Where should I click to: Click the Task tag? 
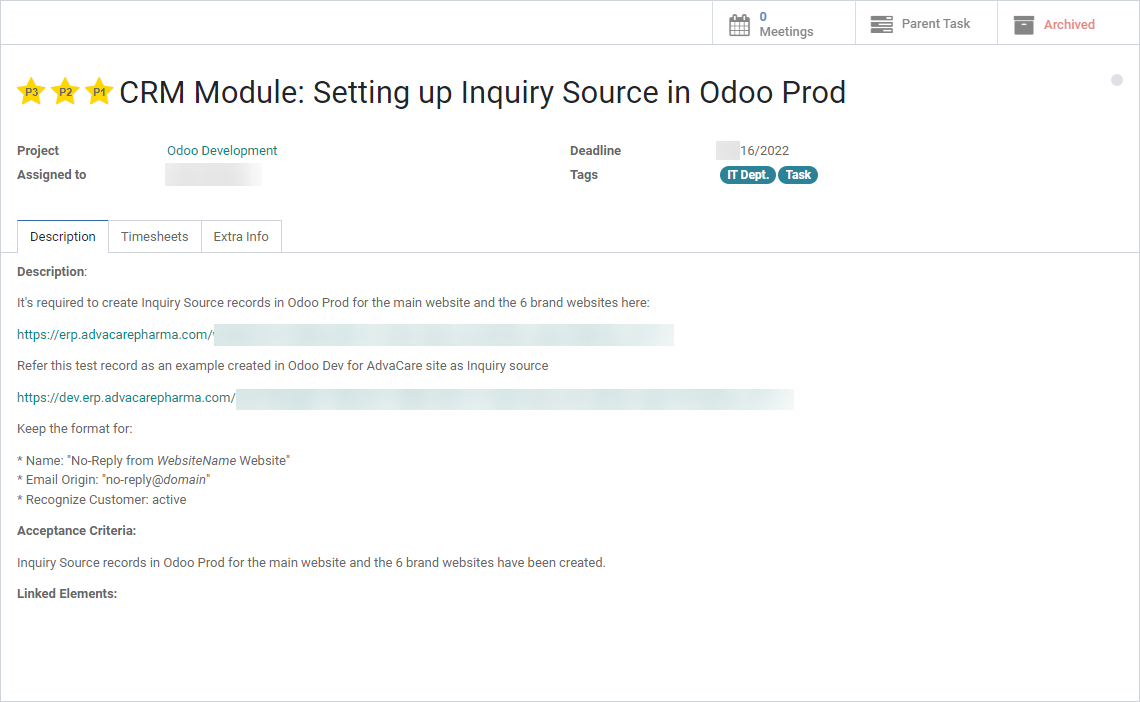798,174
